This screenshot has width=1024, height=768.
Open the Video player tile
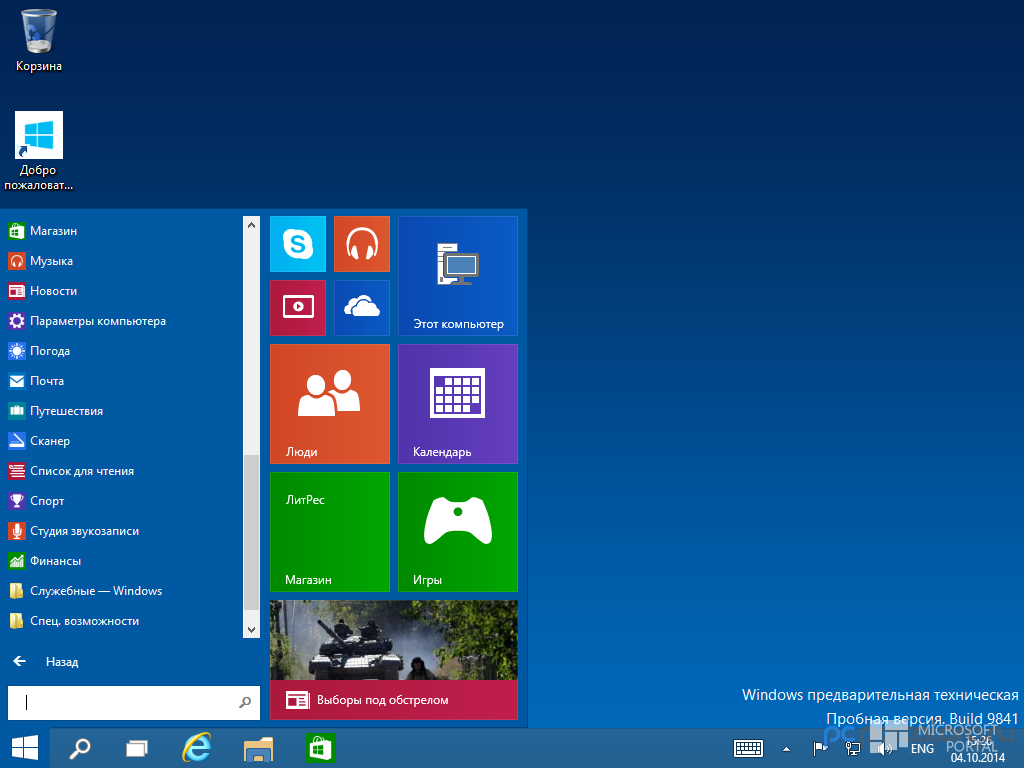point(298,308)
